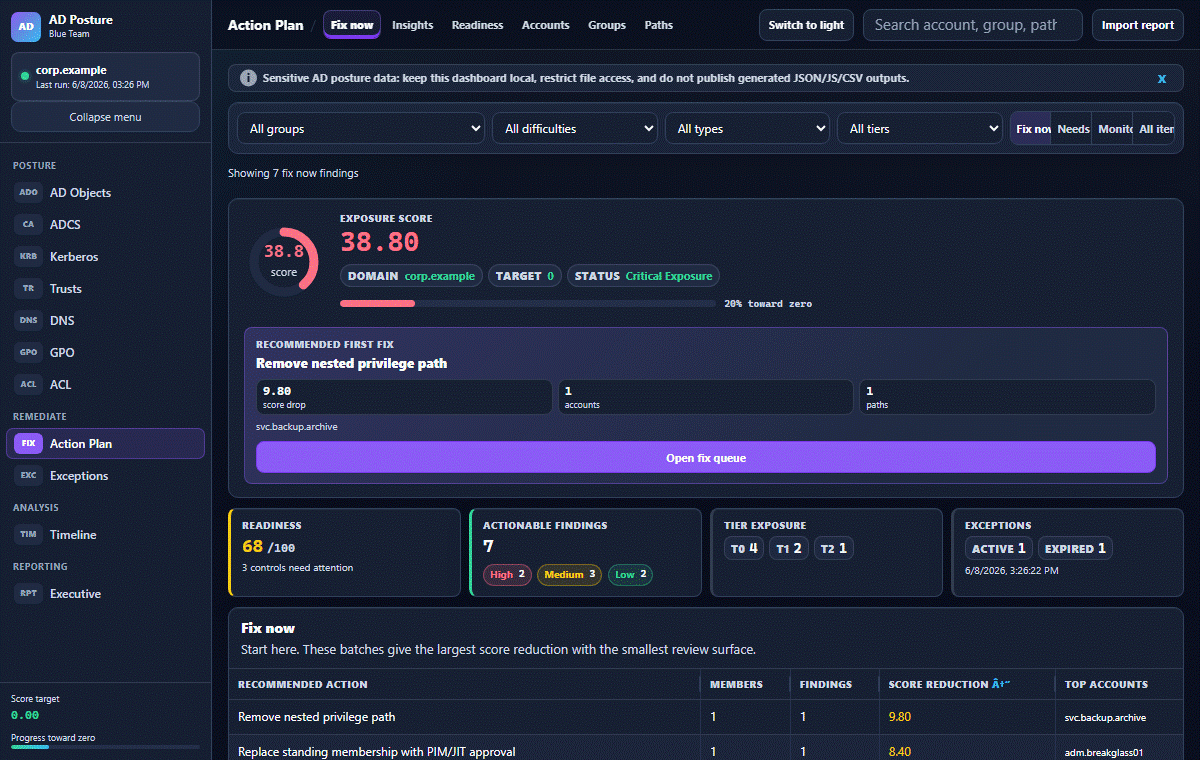Click the EXC icon beside Exceptions
This screenshot has width=1200, height=760.
click(28, 475)
